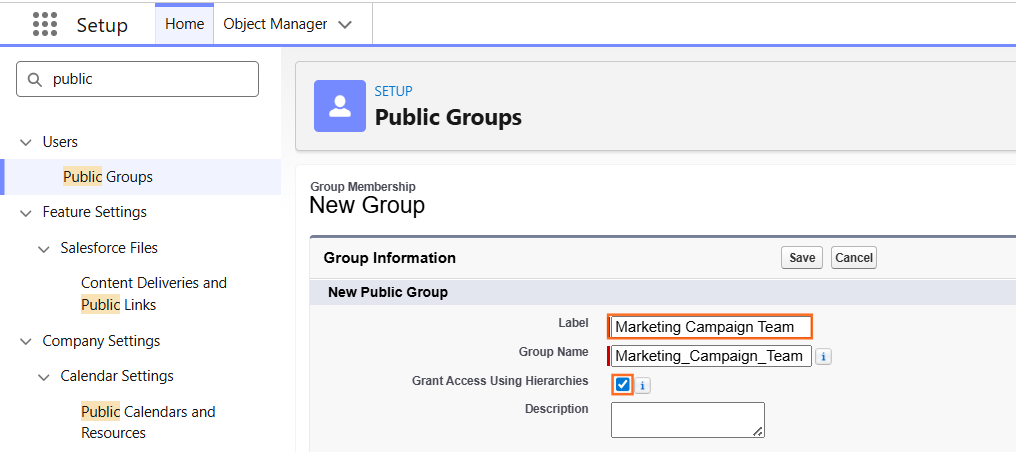Screen dimensions: 1016x452
Task: Click the Cancel button
Action: pos(853,258)
